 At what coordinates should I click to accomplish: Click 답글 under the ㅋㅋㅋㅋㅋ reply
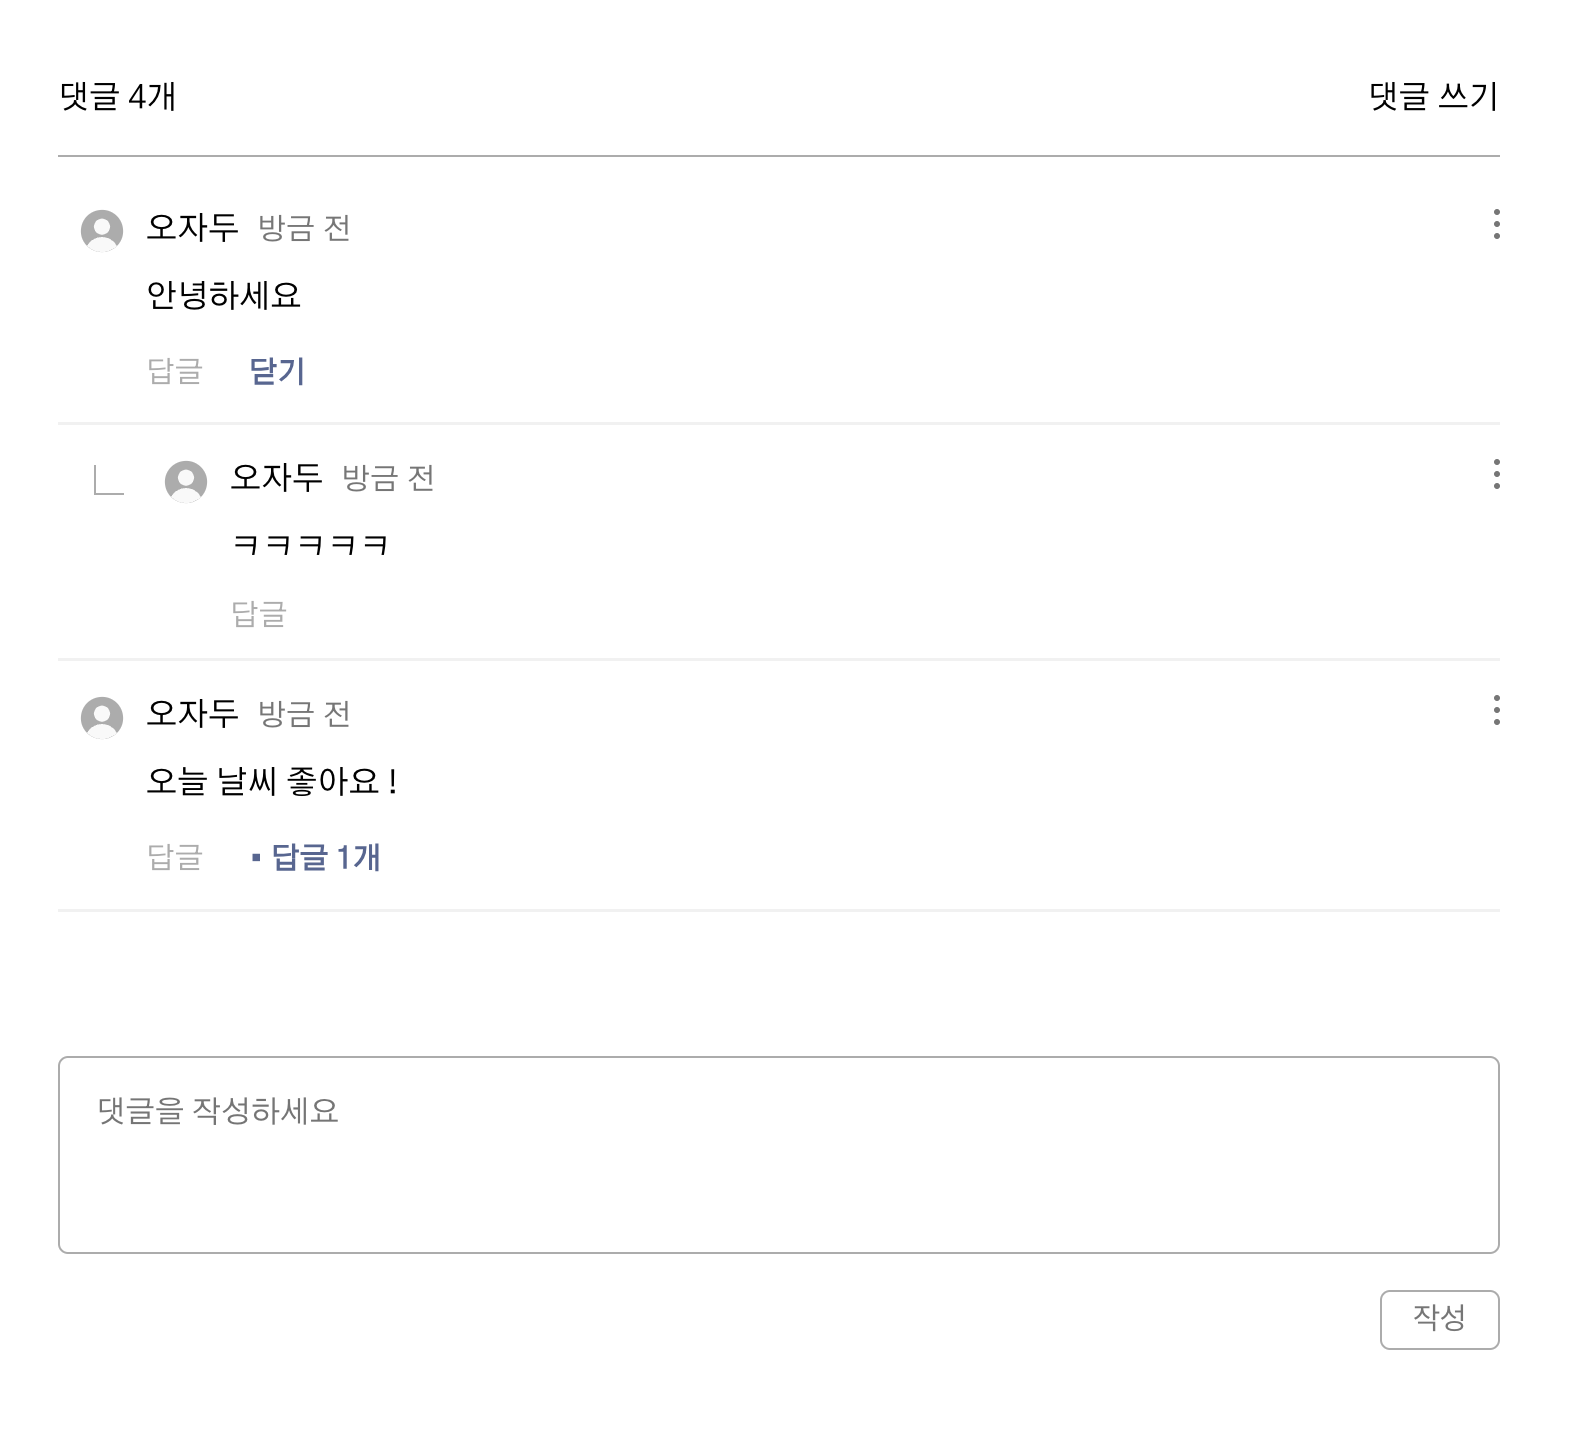(x=259, y=613)
